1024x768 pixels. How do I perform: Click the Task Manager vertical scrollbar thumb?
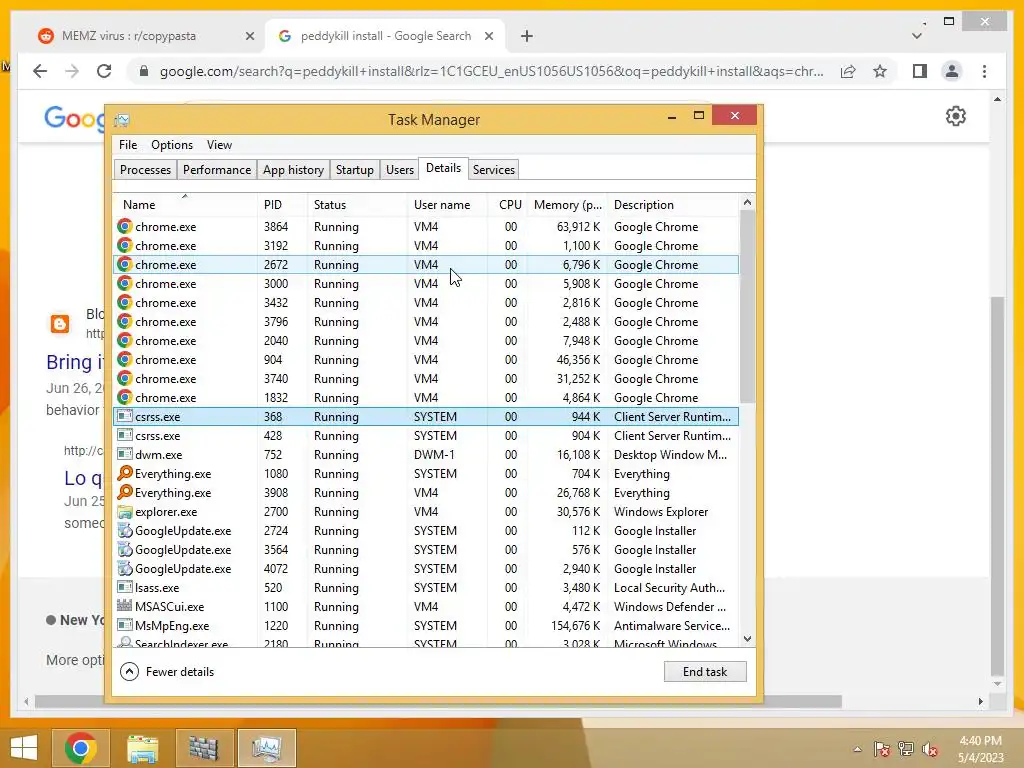pos(748,307)
